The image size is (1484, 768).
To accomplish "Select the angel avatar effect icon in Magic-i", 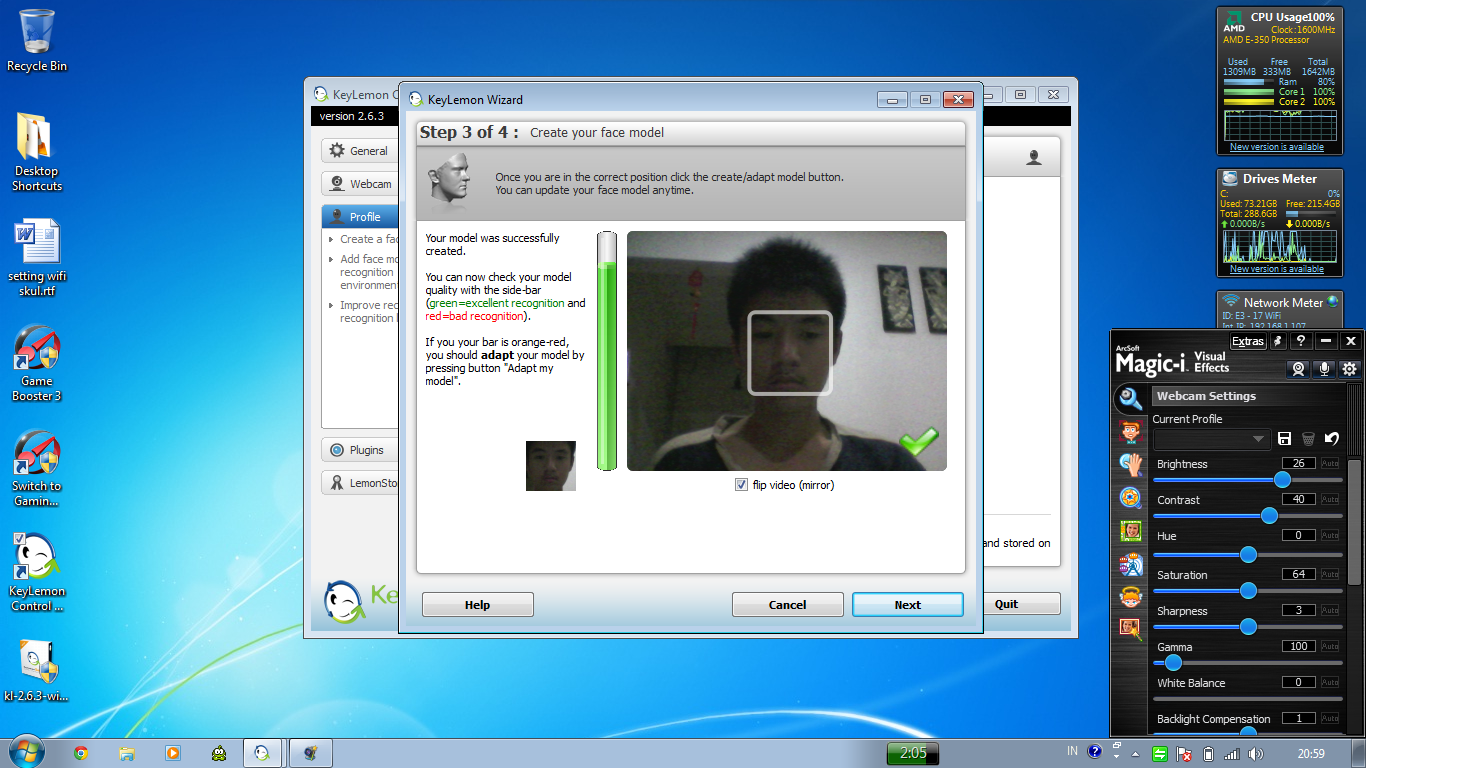I will click(1131, 597).
